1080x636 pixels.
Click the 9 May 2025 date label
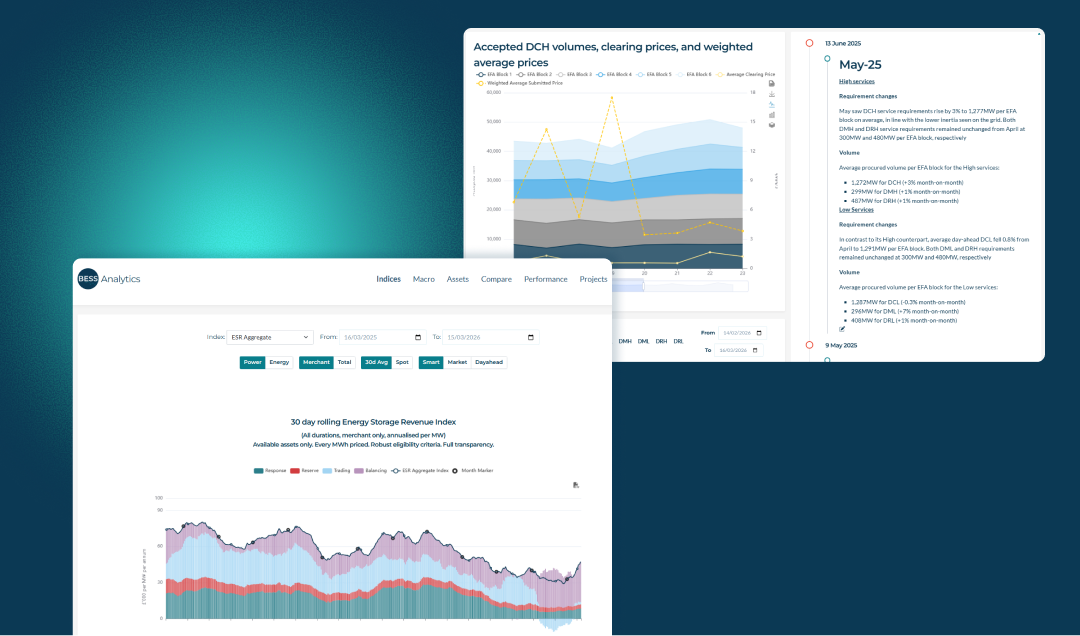click(x=841, y=345)
